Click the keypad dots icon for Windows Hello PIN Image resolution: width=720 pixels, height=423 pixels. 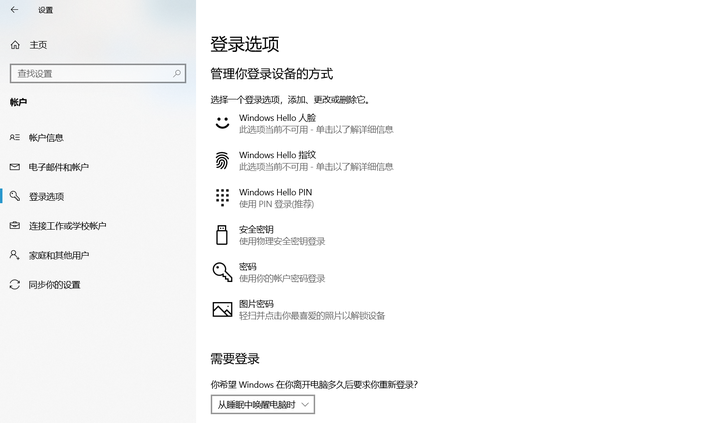[222, 197]
